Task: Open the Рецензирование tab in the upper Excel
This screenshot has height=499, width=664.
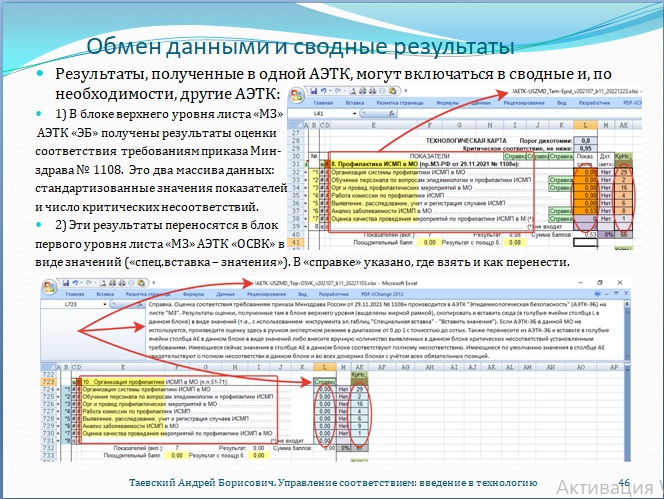Action: 524,103
